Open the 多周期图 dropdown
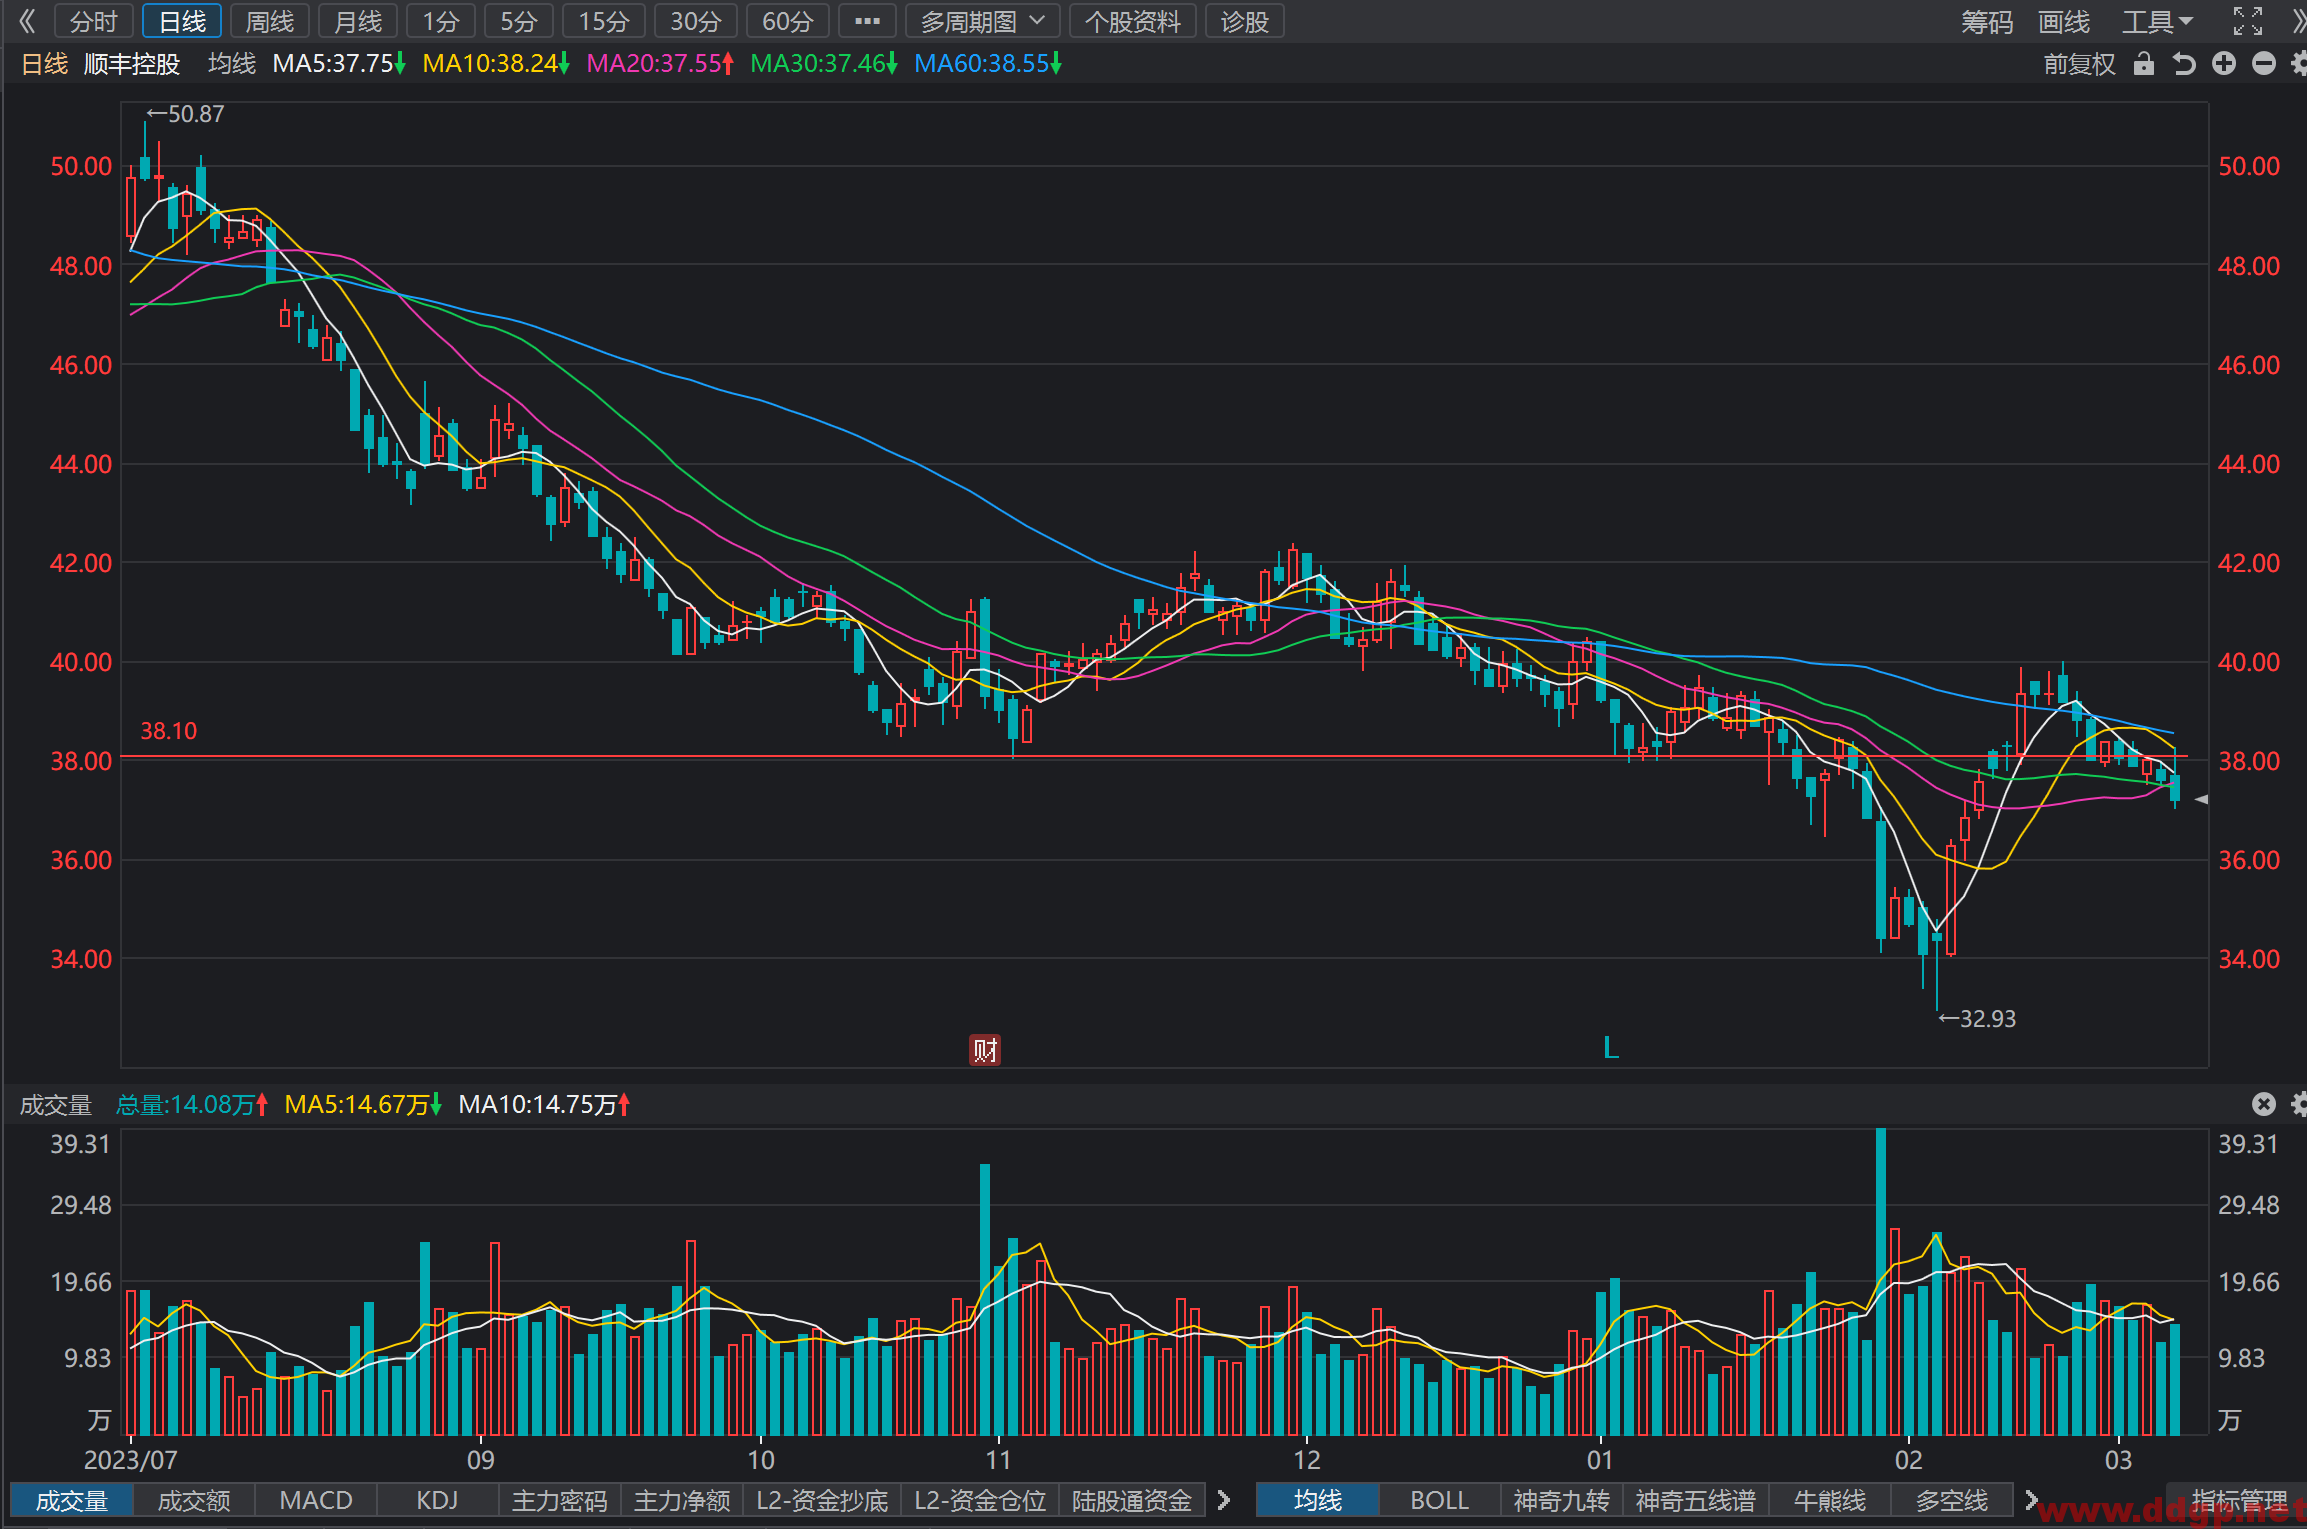2307x1529 pixels. (x=982, y=21)
